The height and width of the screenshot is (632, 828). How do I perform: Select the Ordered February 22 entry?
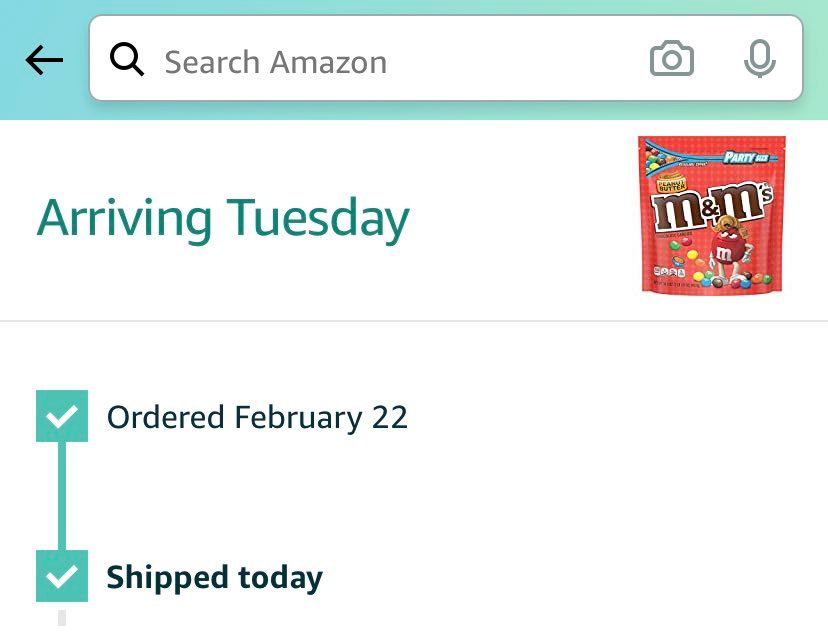point(257,417)
